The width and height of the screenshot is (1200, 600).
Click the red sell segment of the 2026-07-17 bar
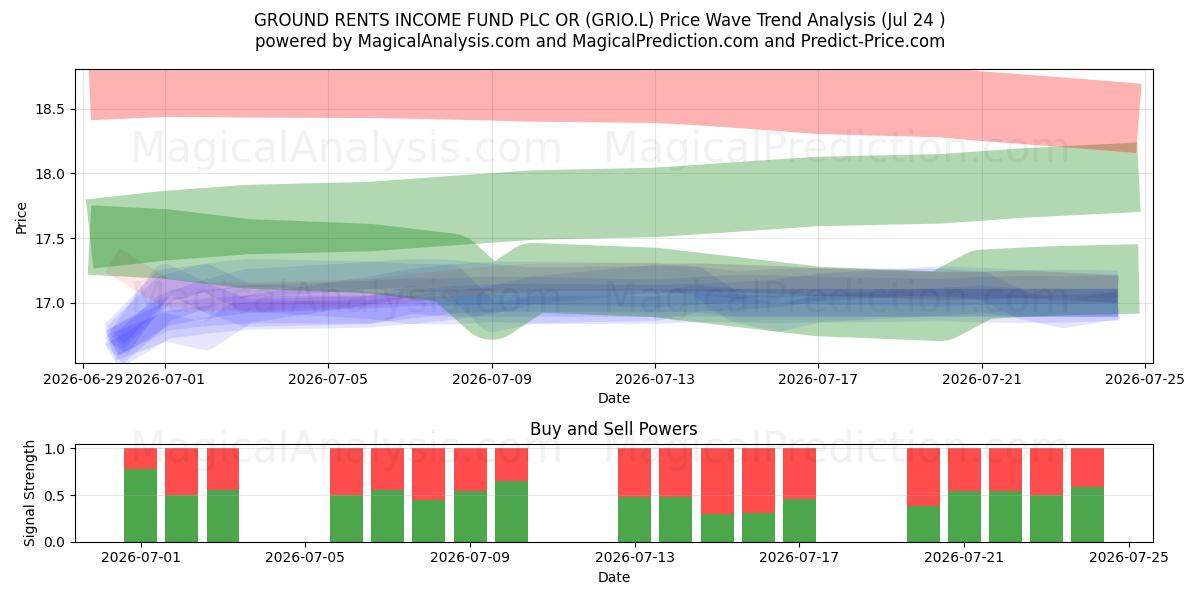tap(800, 474)
